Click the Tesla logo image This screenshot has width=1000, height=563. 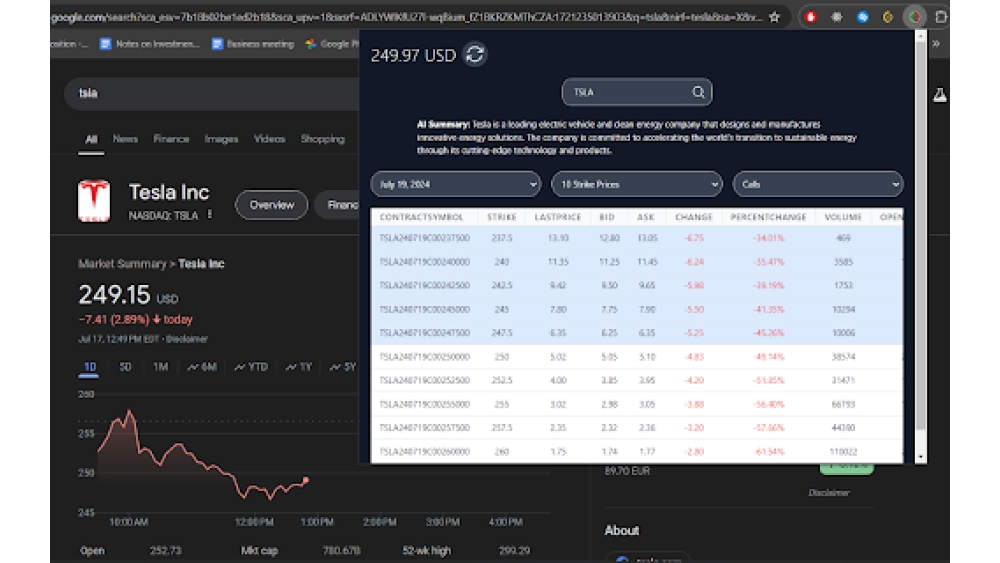94,201
